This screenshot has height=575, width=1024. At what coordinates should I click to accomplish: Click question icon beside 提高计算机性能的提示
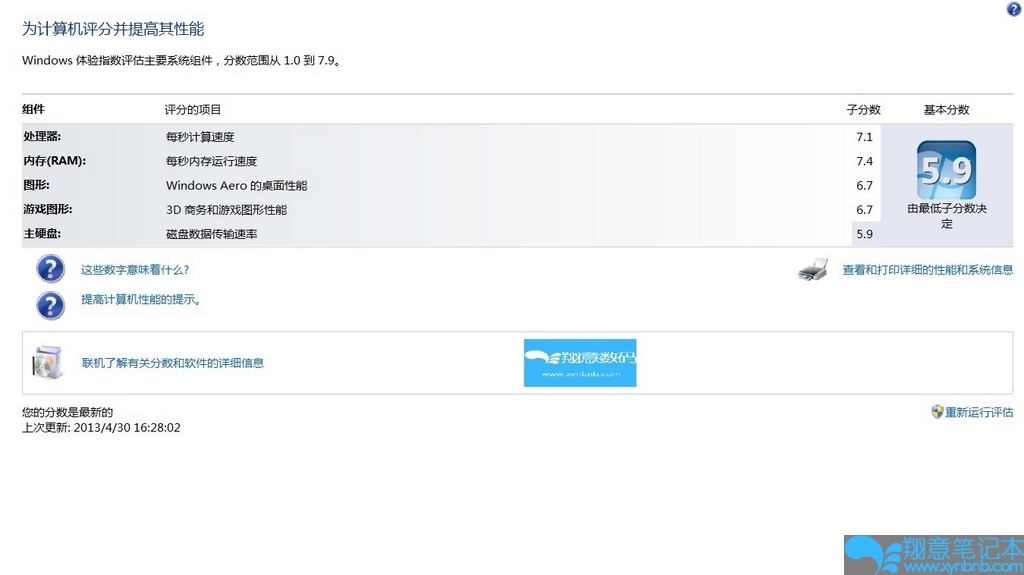coord(50,305)
